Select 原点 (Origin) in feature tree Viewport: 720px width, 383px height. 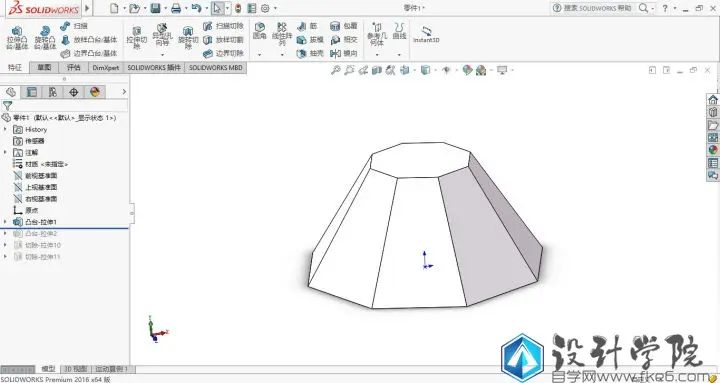pyautogui.click(x=26, y=210)
